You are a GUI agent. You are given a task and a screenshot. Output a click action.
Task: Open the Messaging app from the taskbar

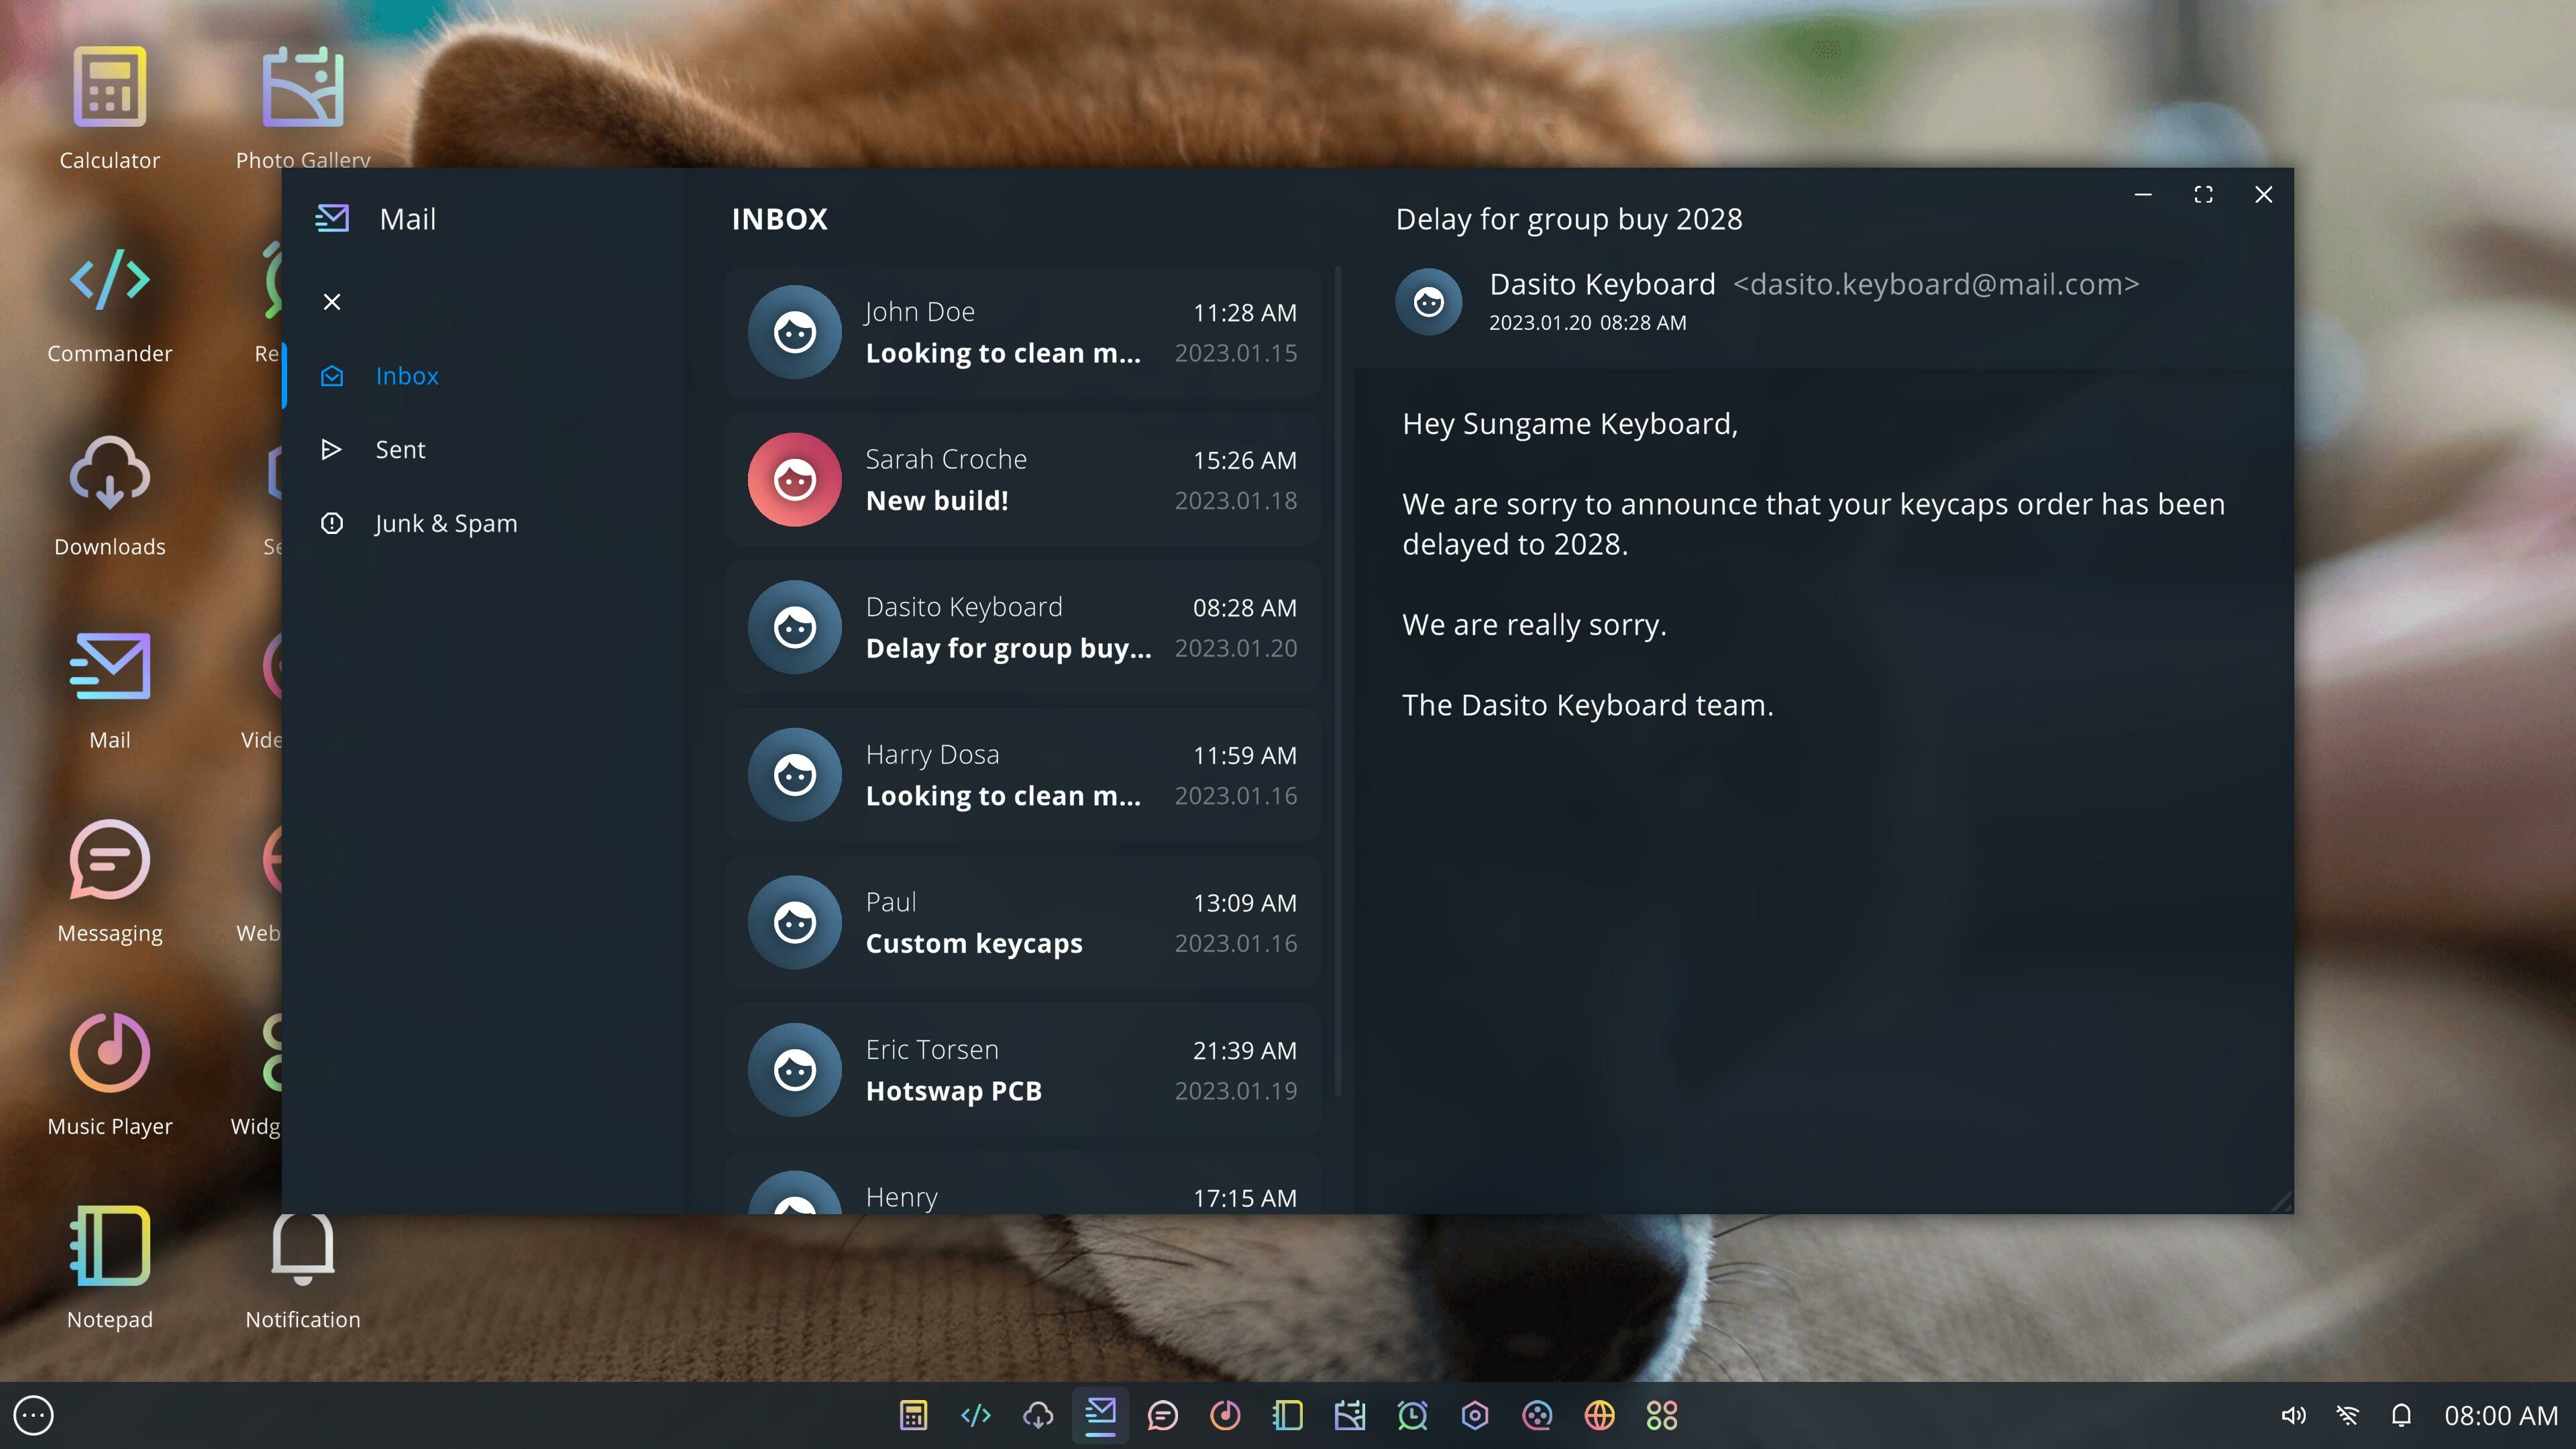tap(1163, 1415)
